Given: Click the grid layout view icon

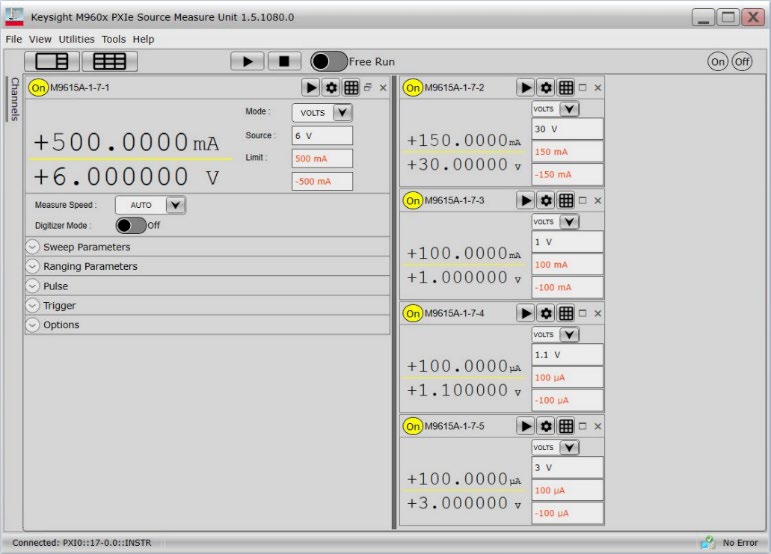Looking at the screenshot, I should pos(109,61).
